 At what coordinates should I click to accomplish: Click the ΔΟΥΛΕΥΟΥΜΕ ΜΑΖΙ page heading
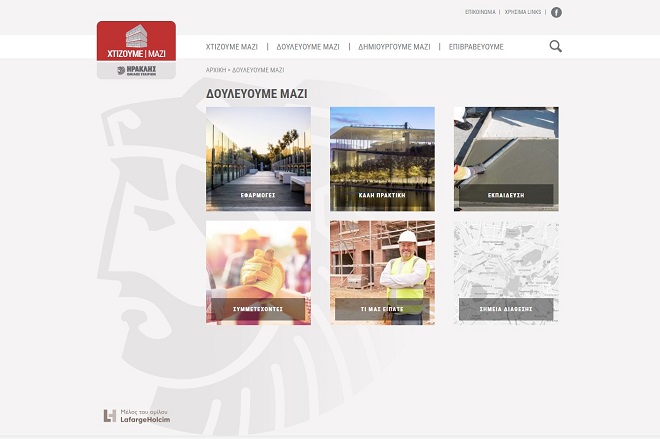256,93
